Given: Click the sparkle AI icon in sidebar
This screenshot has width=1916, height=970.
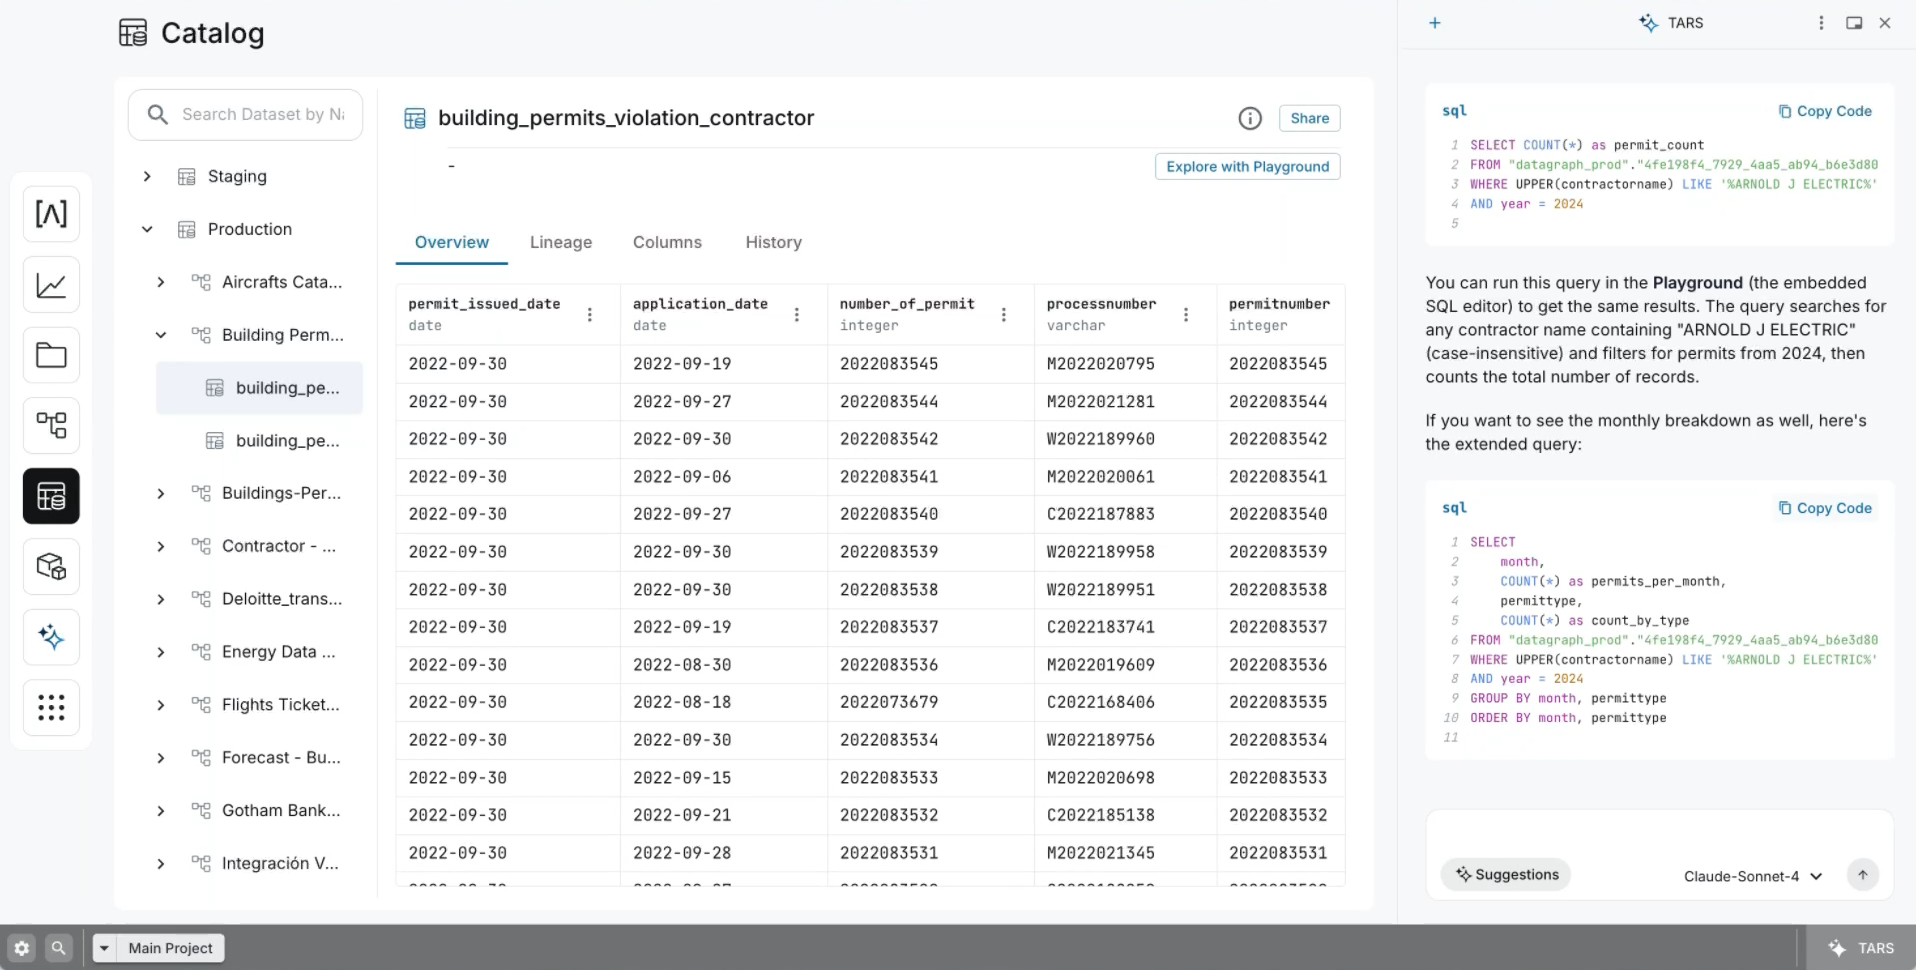Looking at the screenshot, I should click(51, 637).
